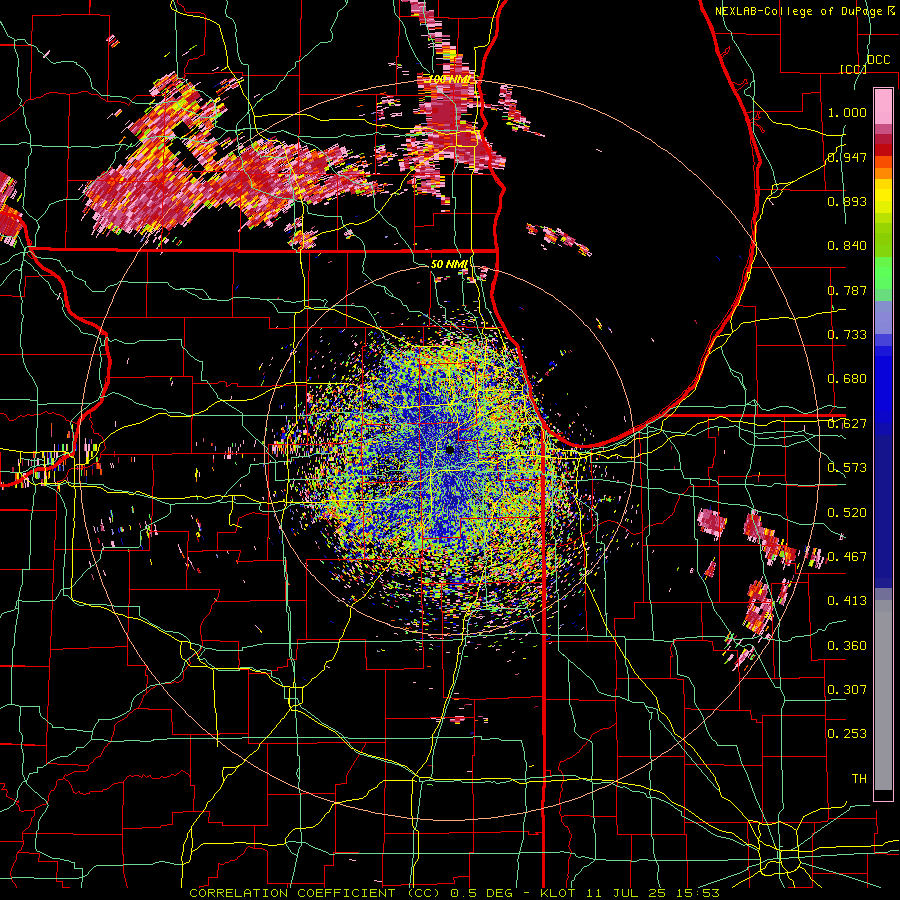Click the [CC] unit label
The width and height of the screenshot is (900, 900).
[854, 69]
